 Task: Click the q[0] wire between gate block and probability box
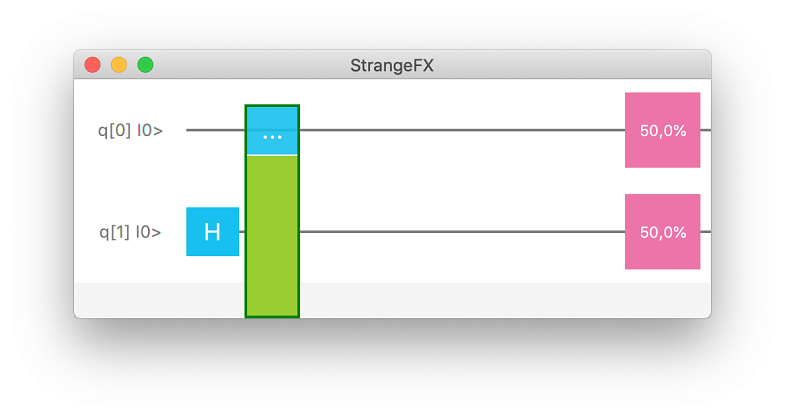pyautogui.click(x=460, y=130)
